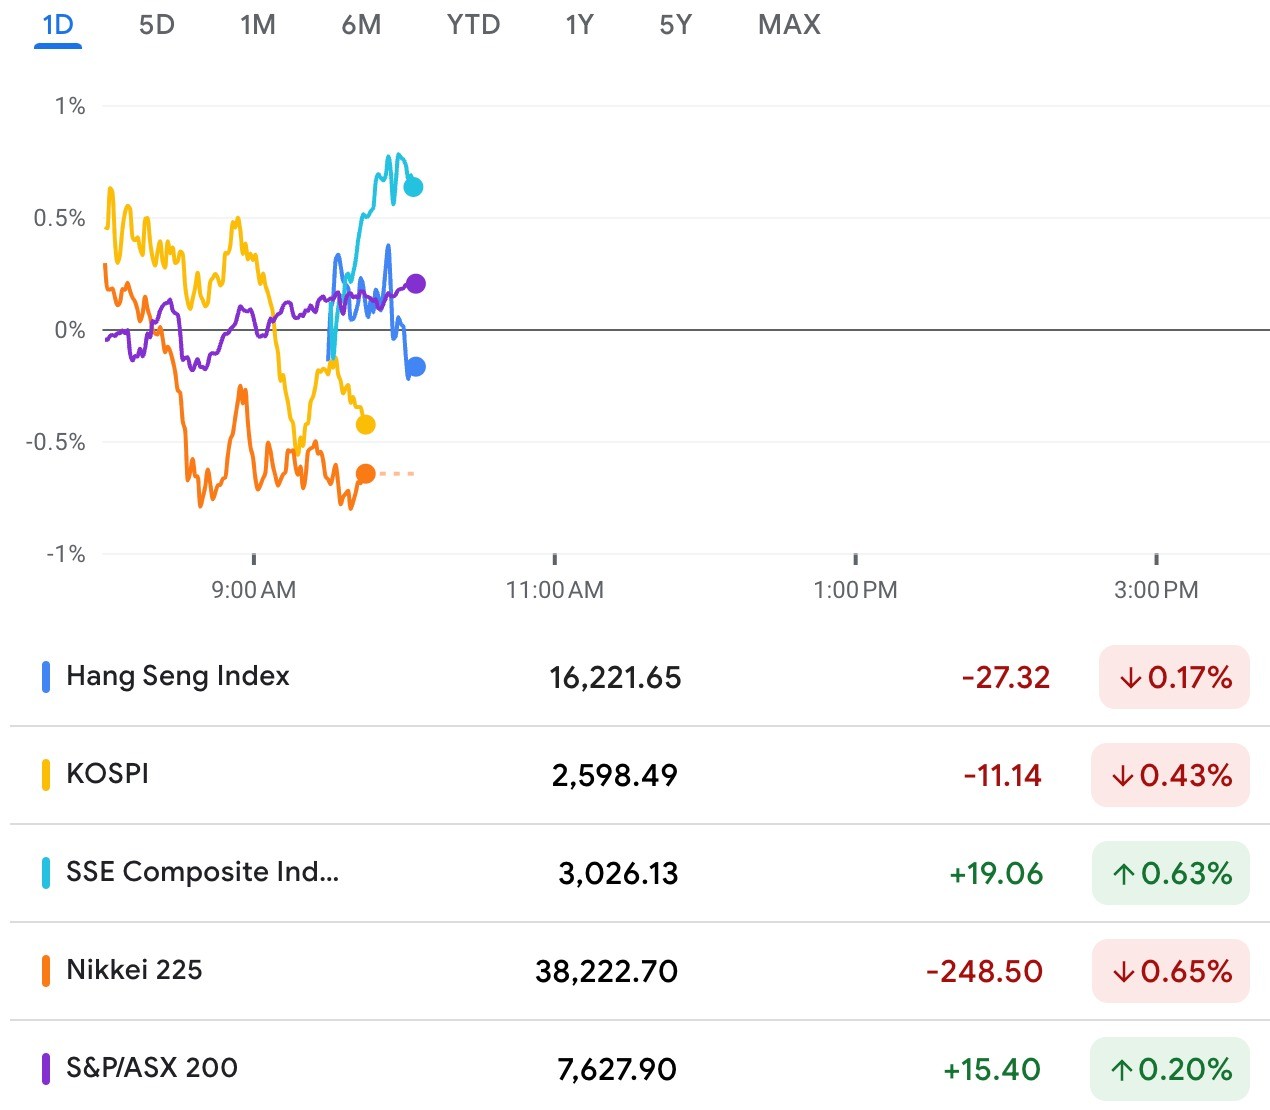The width and height of the screenshot is (1270, 1110).
Task: Click the 0% y-axis label
Action: tap(70, 330)
